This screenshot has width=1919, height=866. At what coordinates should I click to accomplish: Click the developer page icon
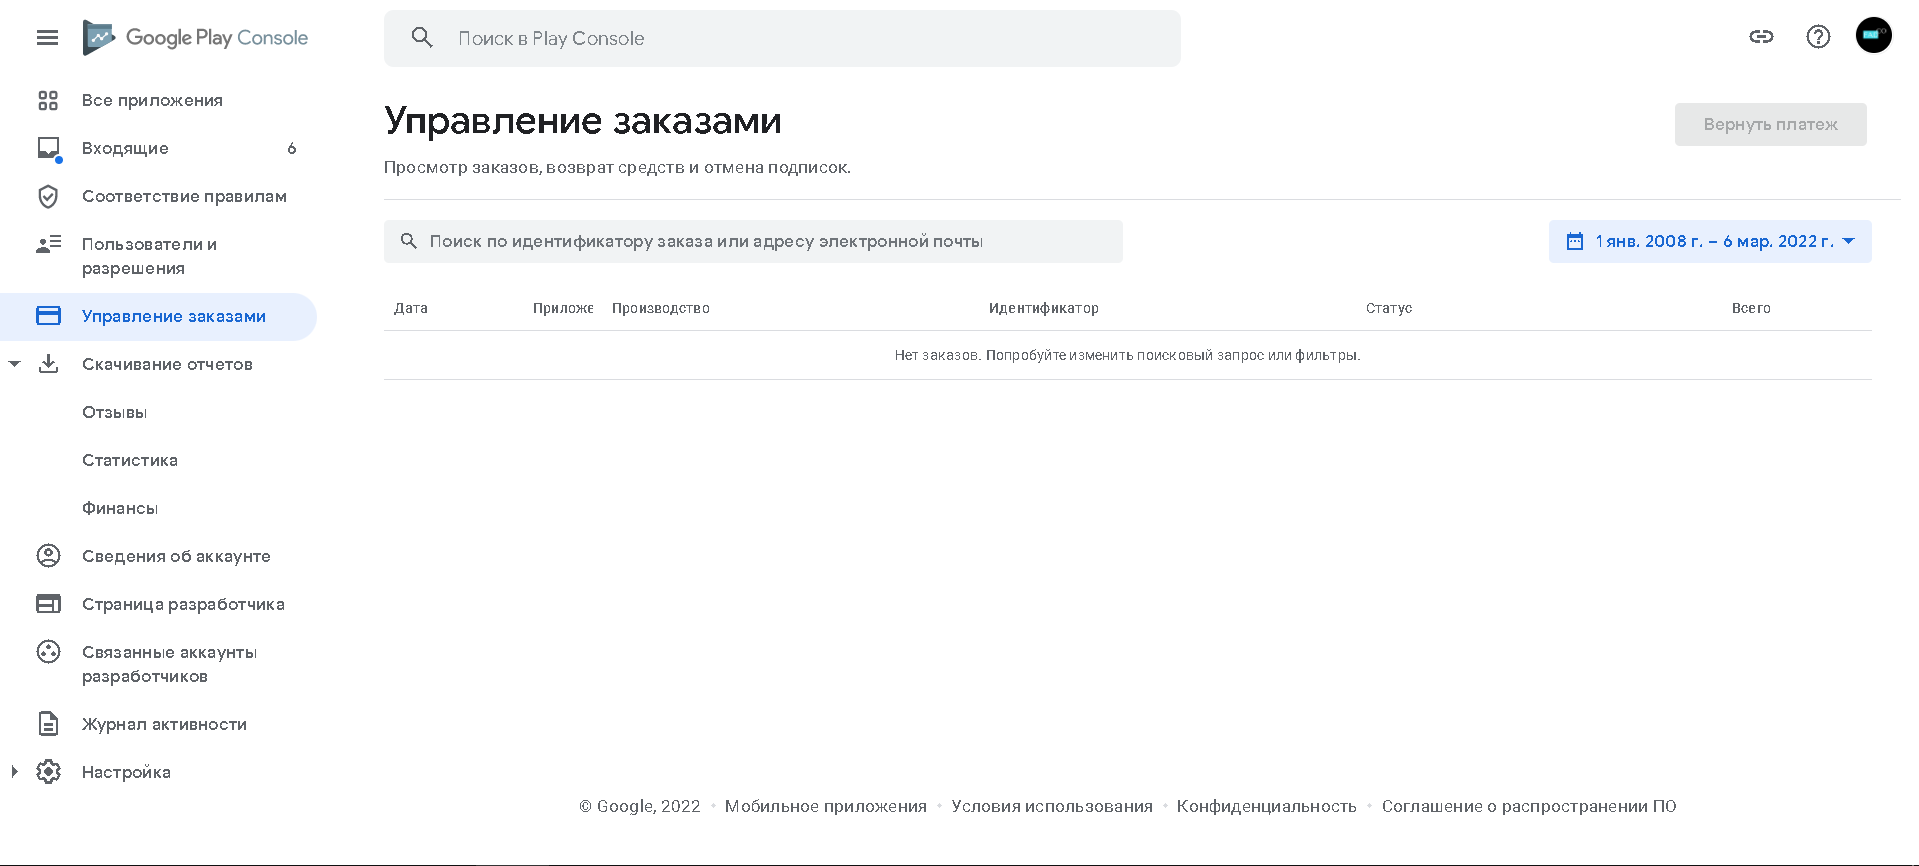(x=48, y=604)
